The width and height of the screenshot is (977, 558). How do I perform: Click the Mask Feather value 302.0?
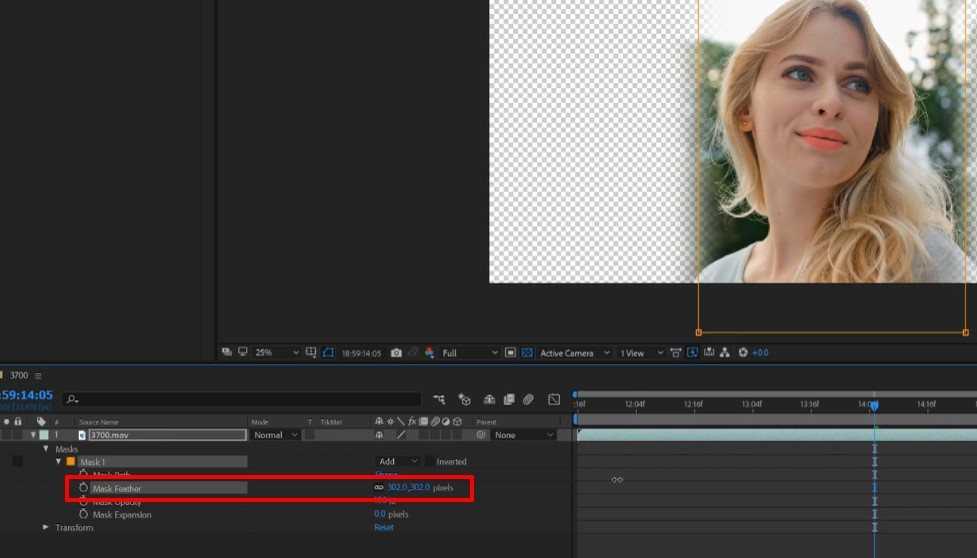(398, 488)
